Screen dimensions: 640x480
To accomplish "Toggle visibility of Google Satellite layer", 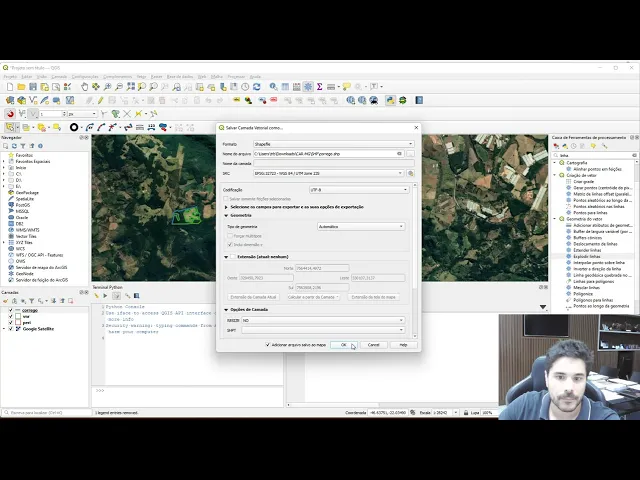I will click(x=11, y=329).
